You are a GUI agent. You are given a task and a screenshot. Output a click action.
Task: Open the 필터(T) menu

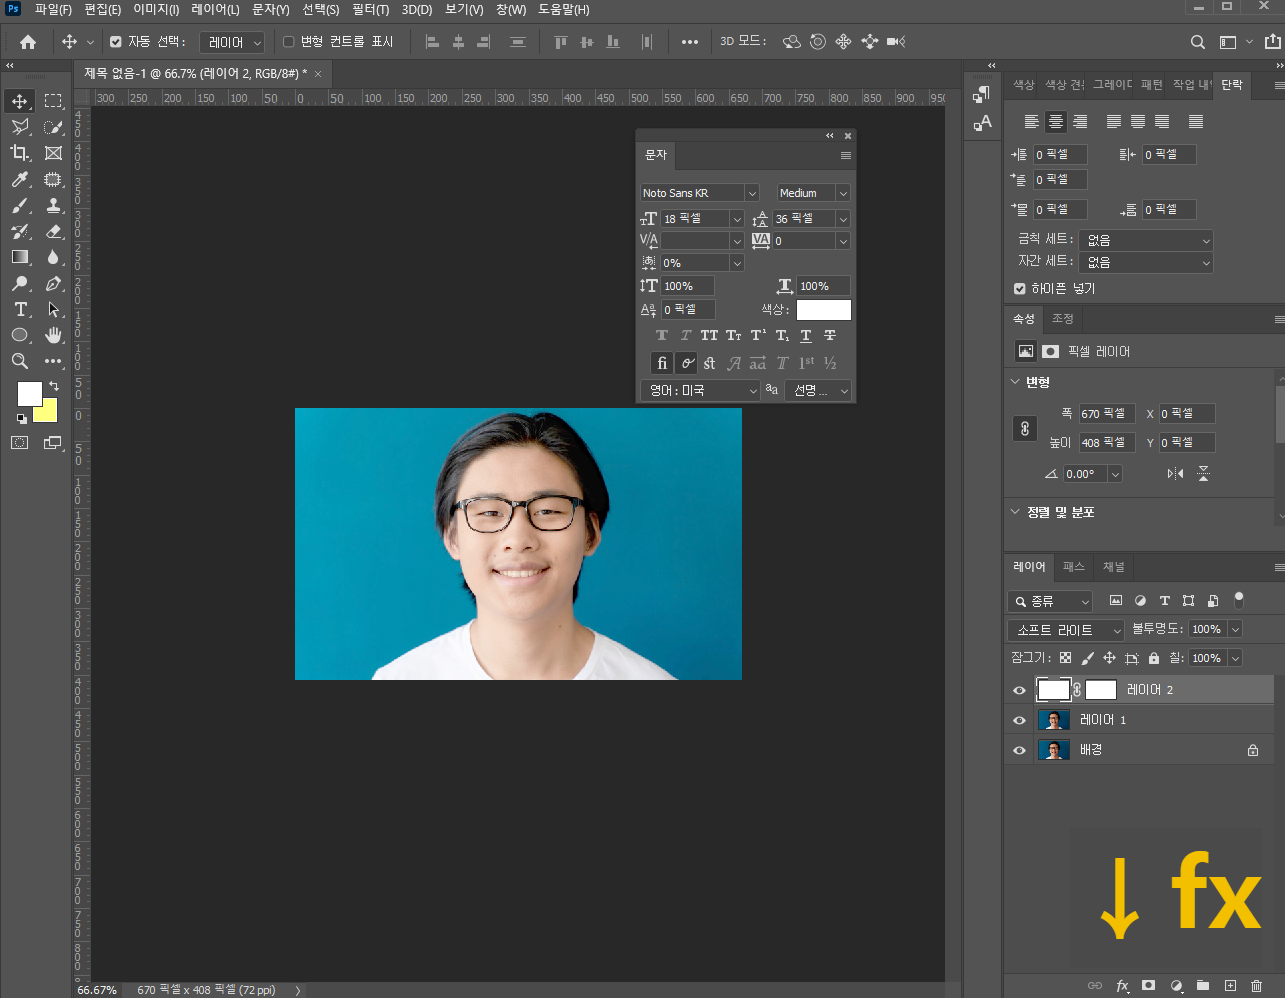(x=370, y=9)
